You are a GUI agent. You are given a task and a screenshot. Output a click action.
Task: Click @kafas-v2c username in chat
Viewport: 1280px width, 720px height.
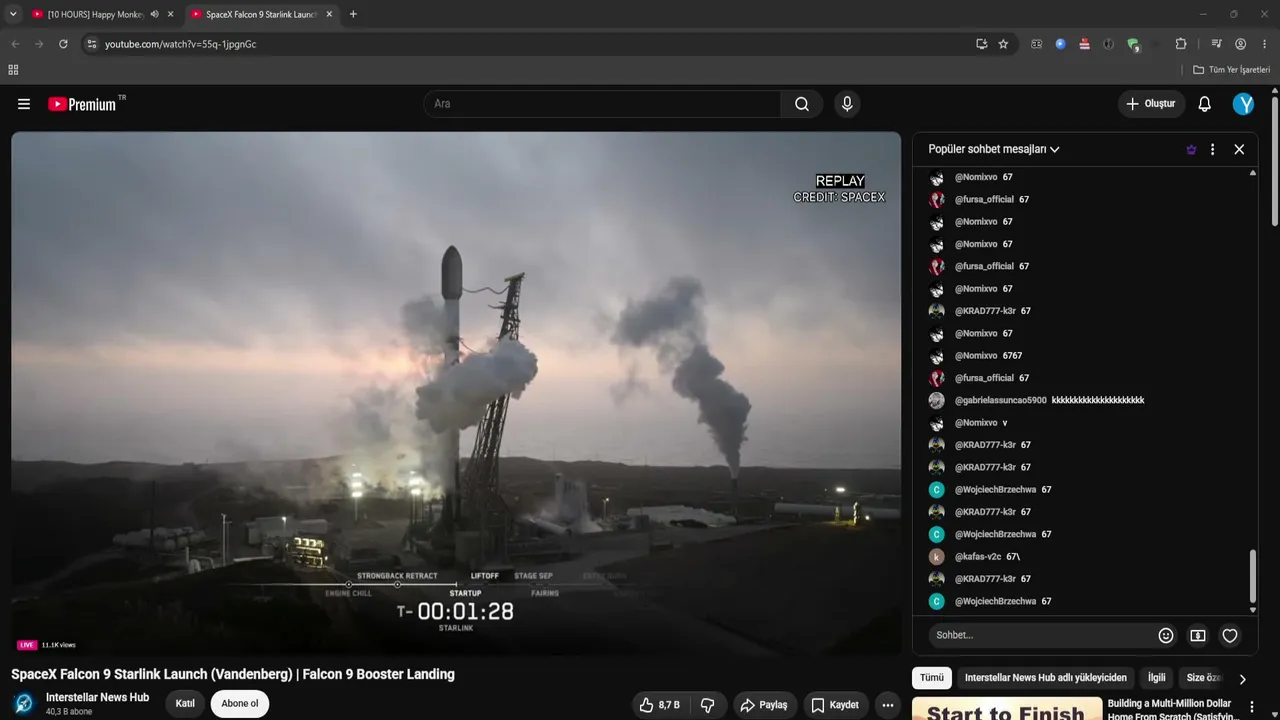[978, 557]
